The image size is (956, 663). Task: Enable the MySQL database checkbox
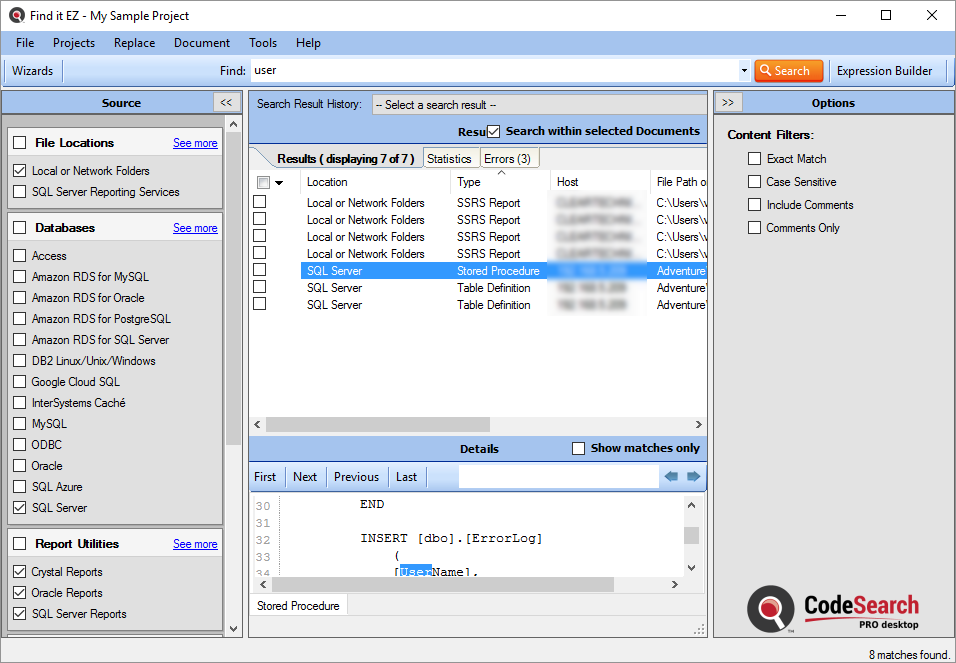[20, 423]
